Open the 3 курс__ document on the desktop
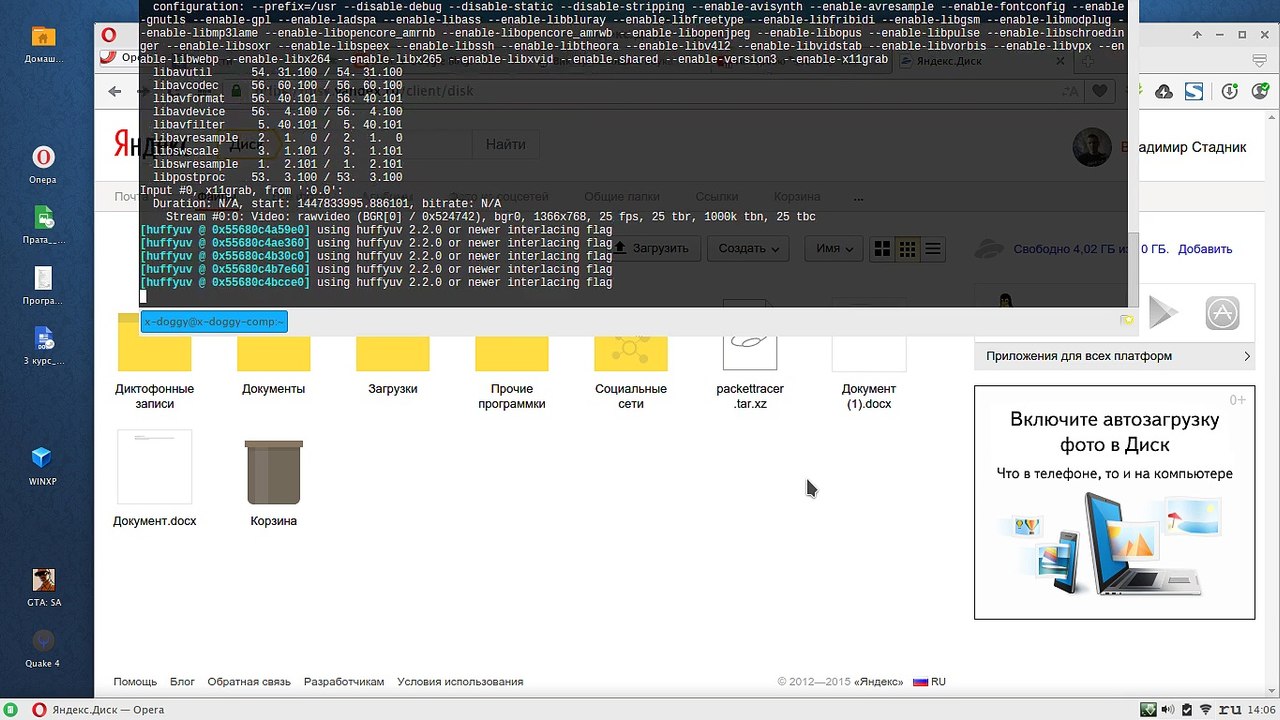 click(43, 345)
